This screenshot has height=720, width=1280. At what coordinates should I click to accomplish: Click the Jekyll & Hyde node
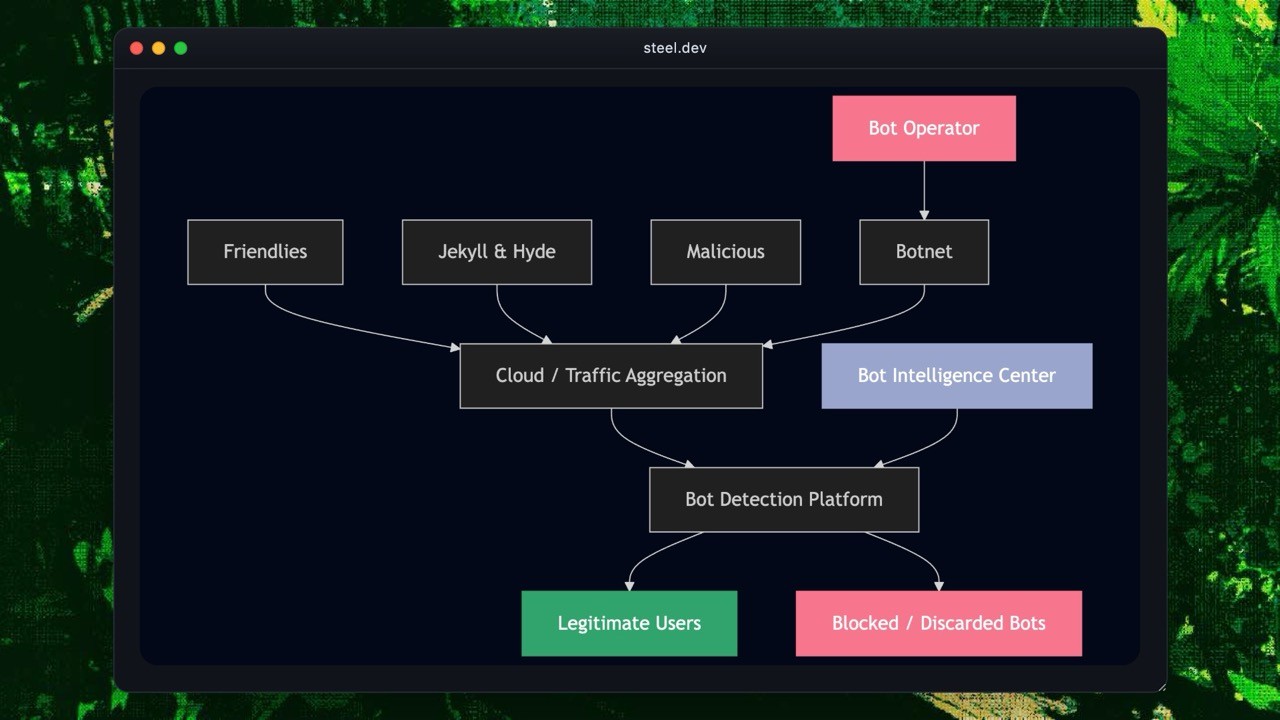496,251
